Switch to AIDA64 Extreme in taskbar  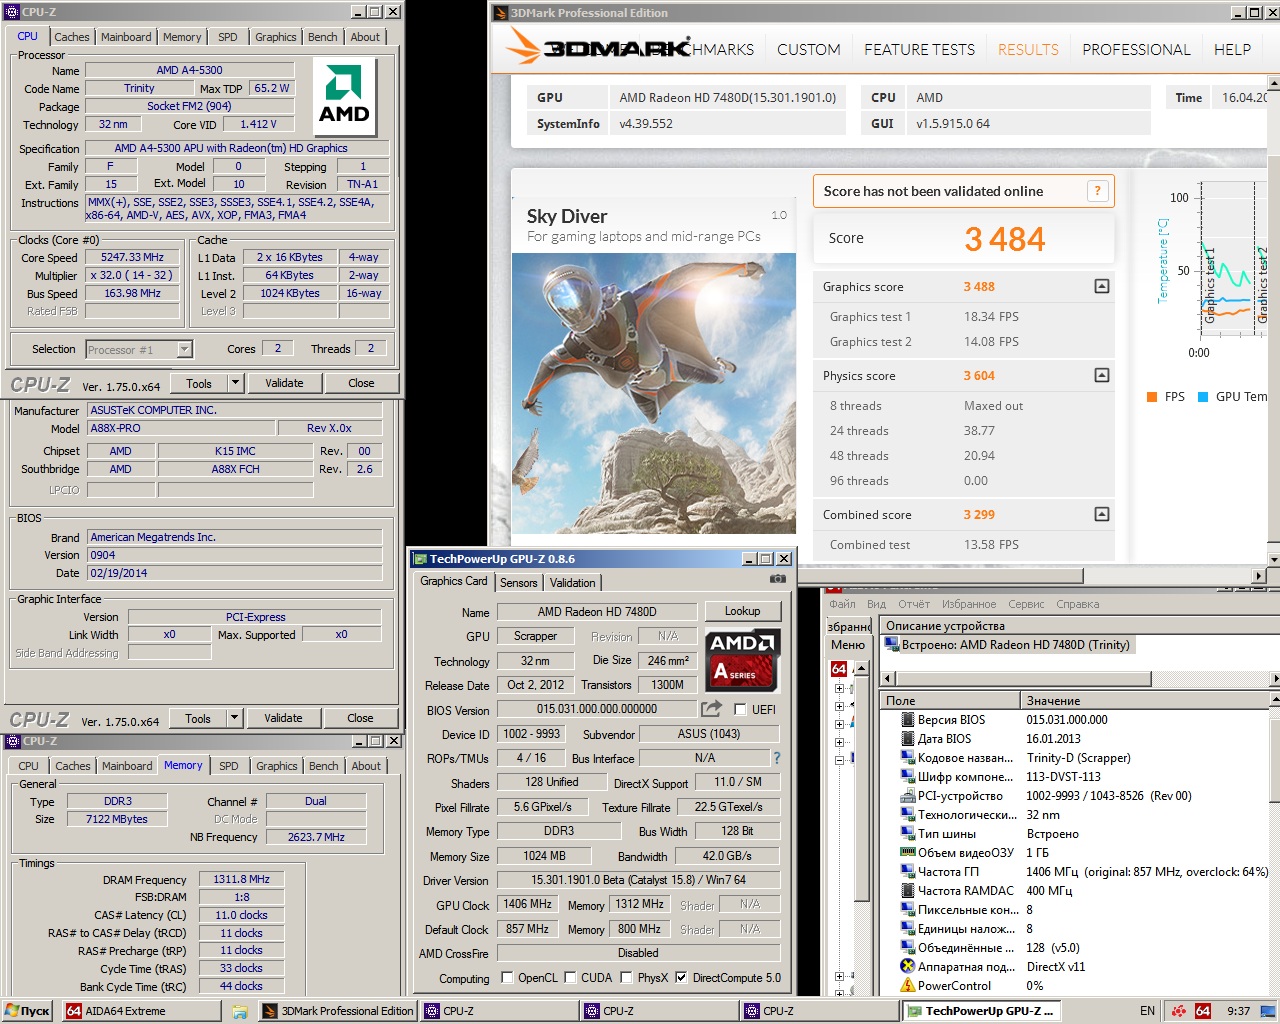(140, 1011)
